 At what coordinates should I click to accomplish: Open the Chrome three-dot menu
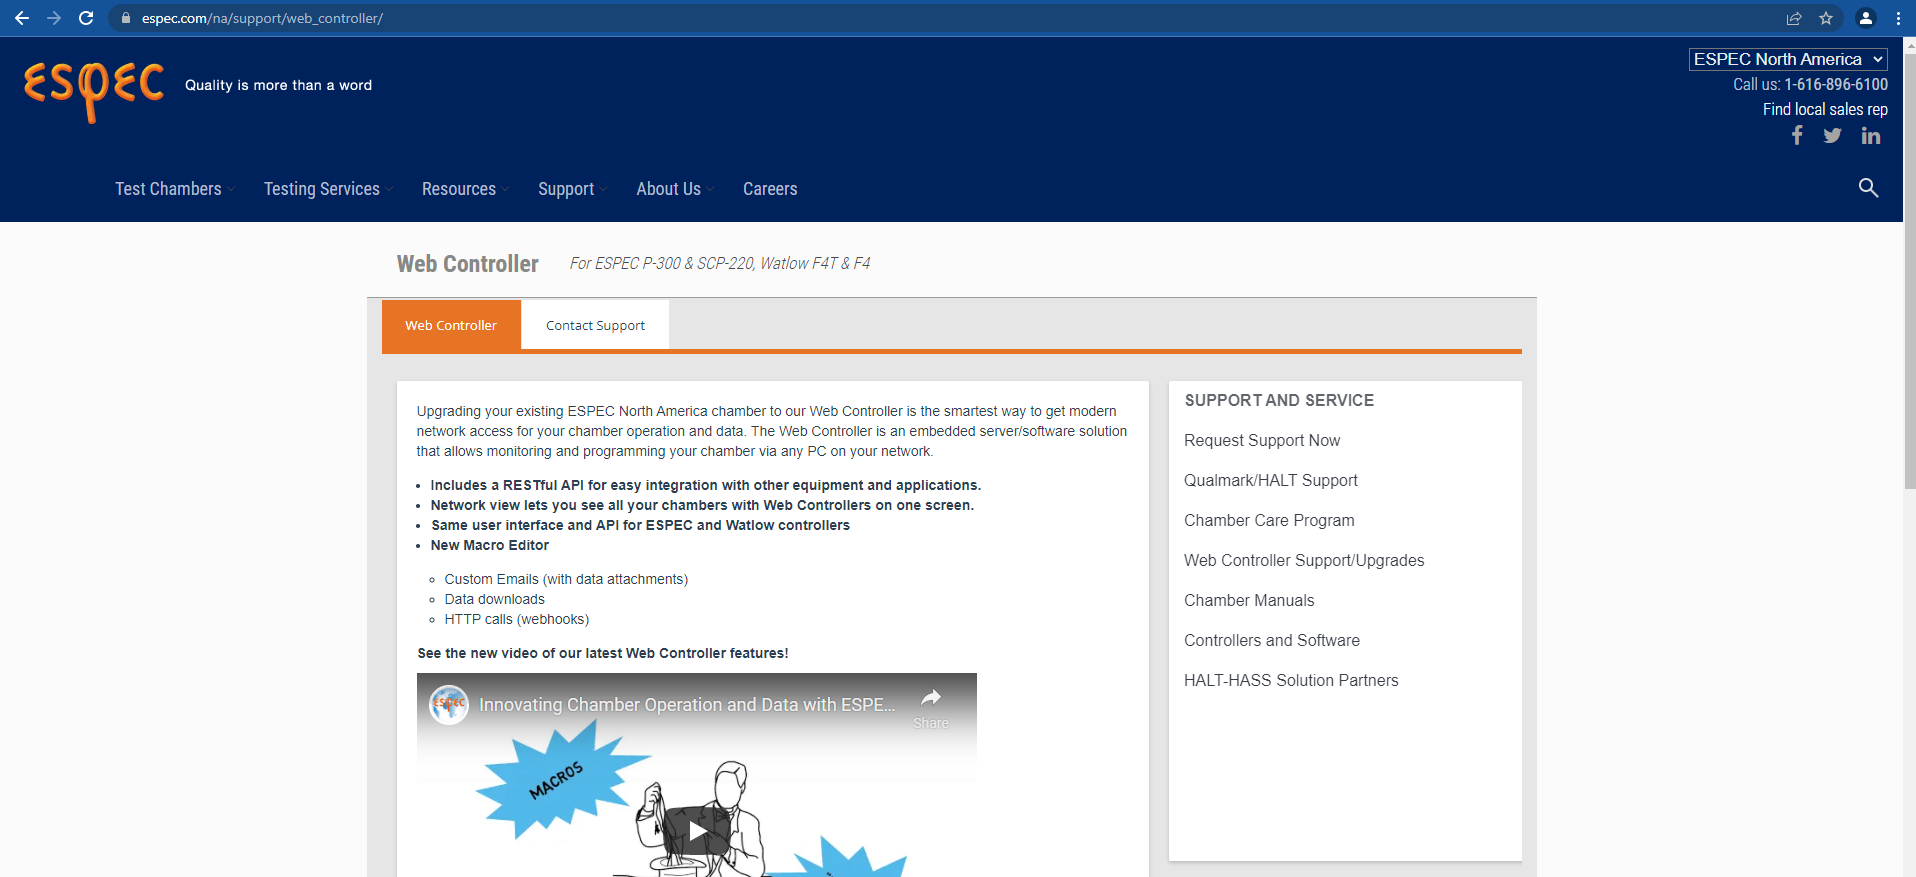[x=1898, y=18]
